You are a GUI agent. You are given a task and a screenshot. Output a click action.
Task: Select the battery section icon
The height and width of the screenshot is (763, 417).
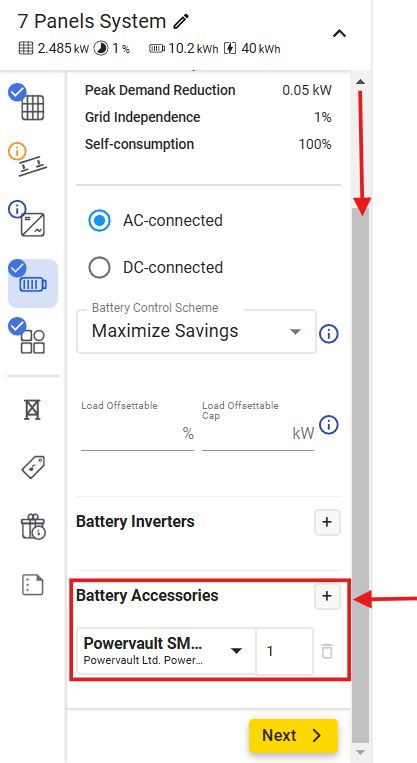tap(33, 284)
